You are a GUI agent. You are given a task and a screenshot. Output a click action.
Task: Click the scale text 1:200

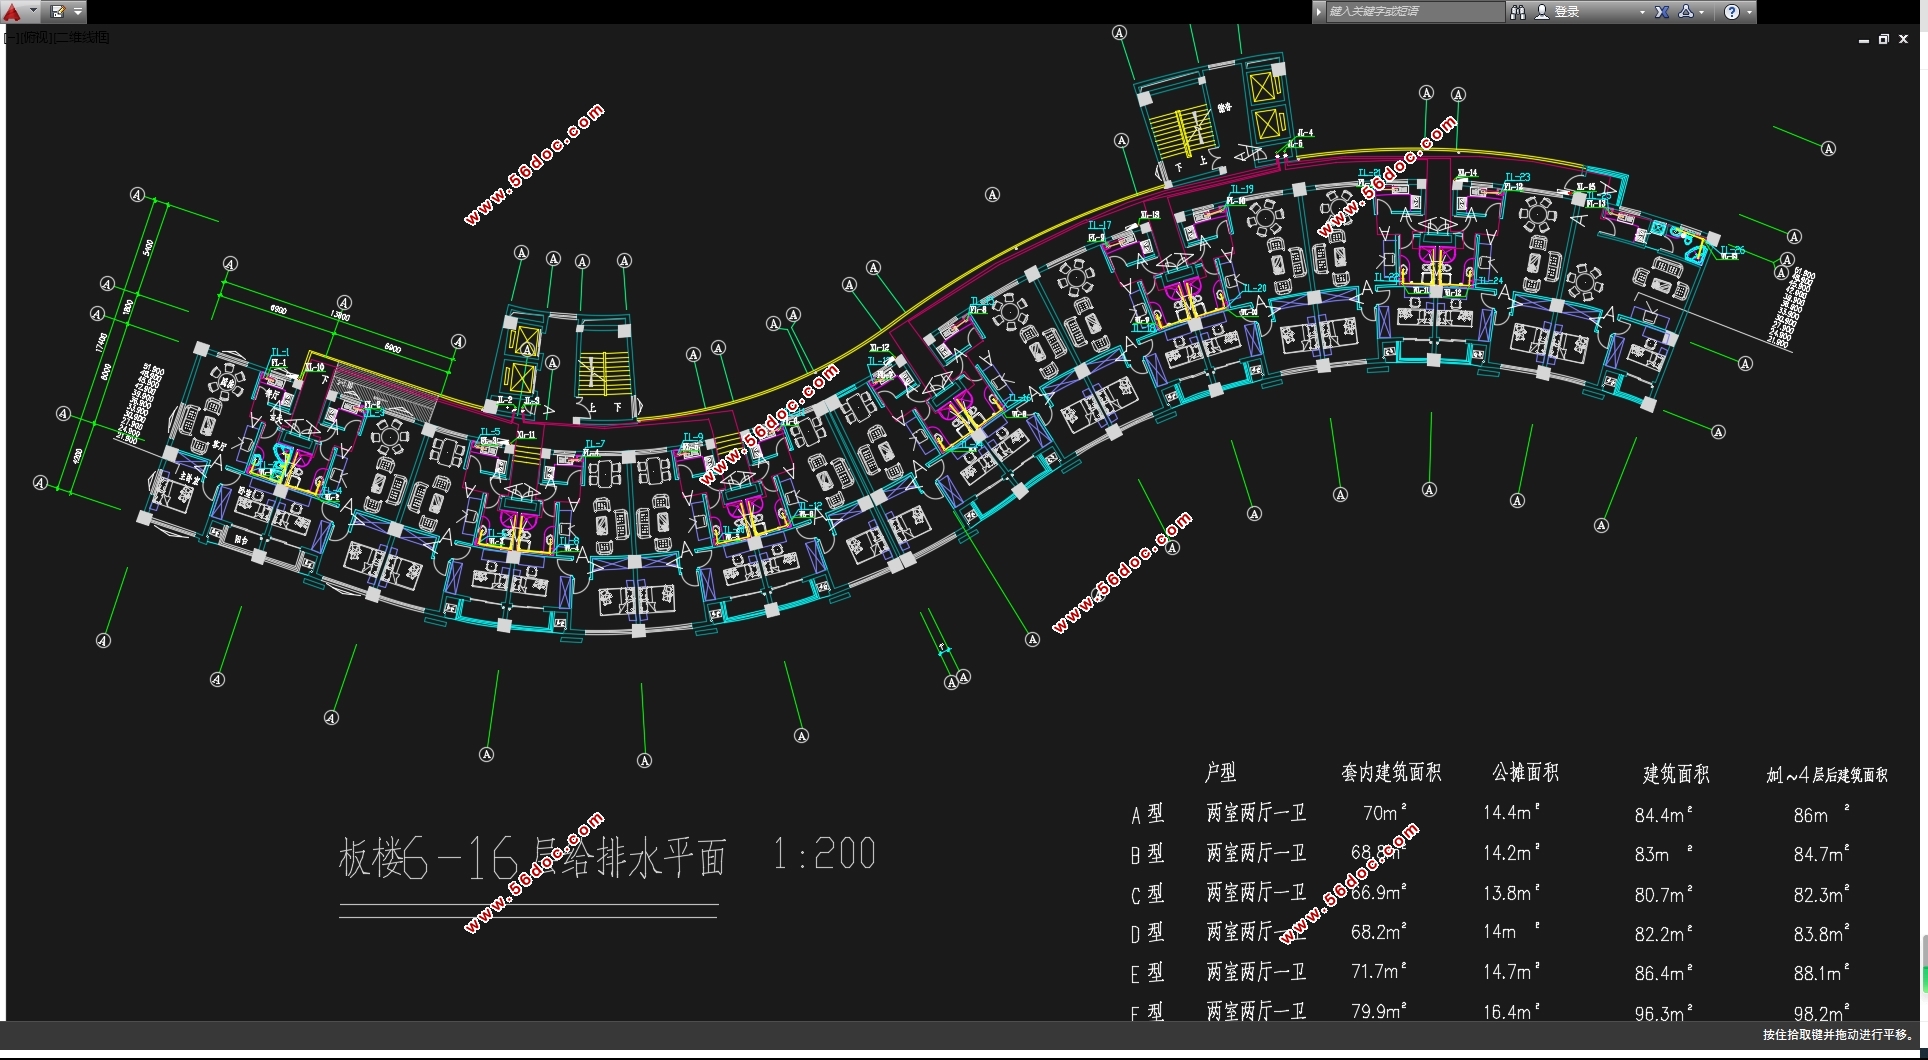point(824,854)
